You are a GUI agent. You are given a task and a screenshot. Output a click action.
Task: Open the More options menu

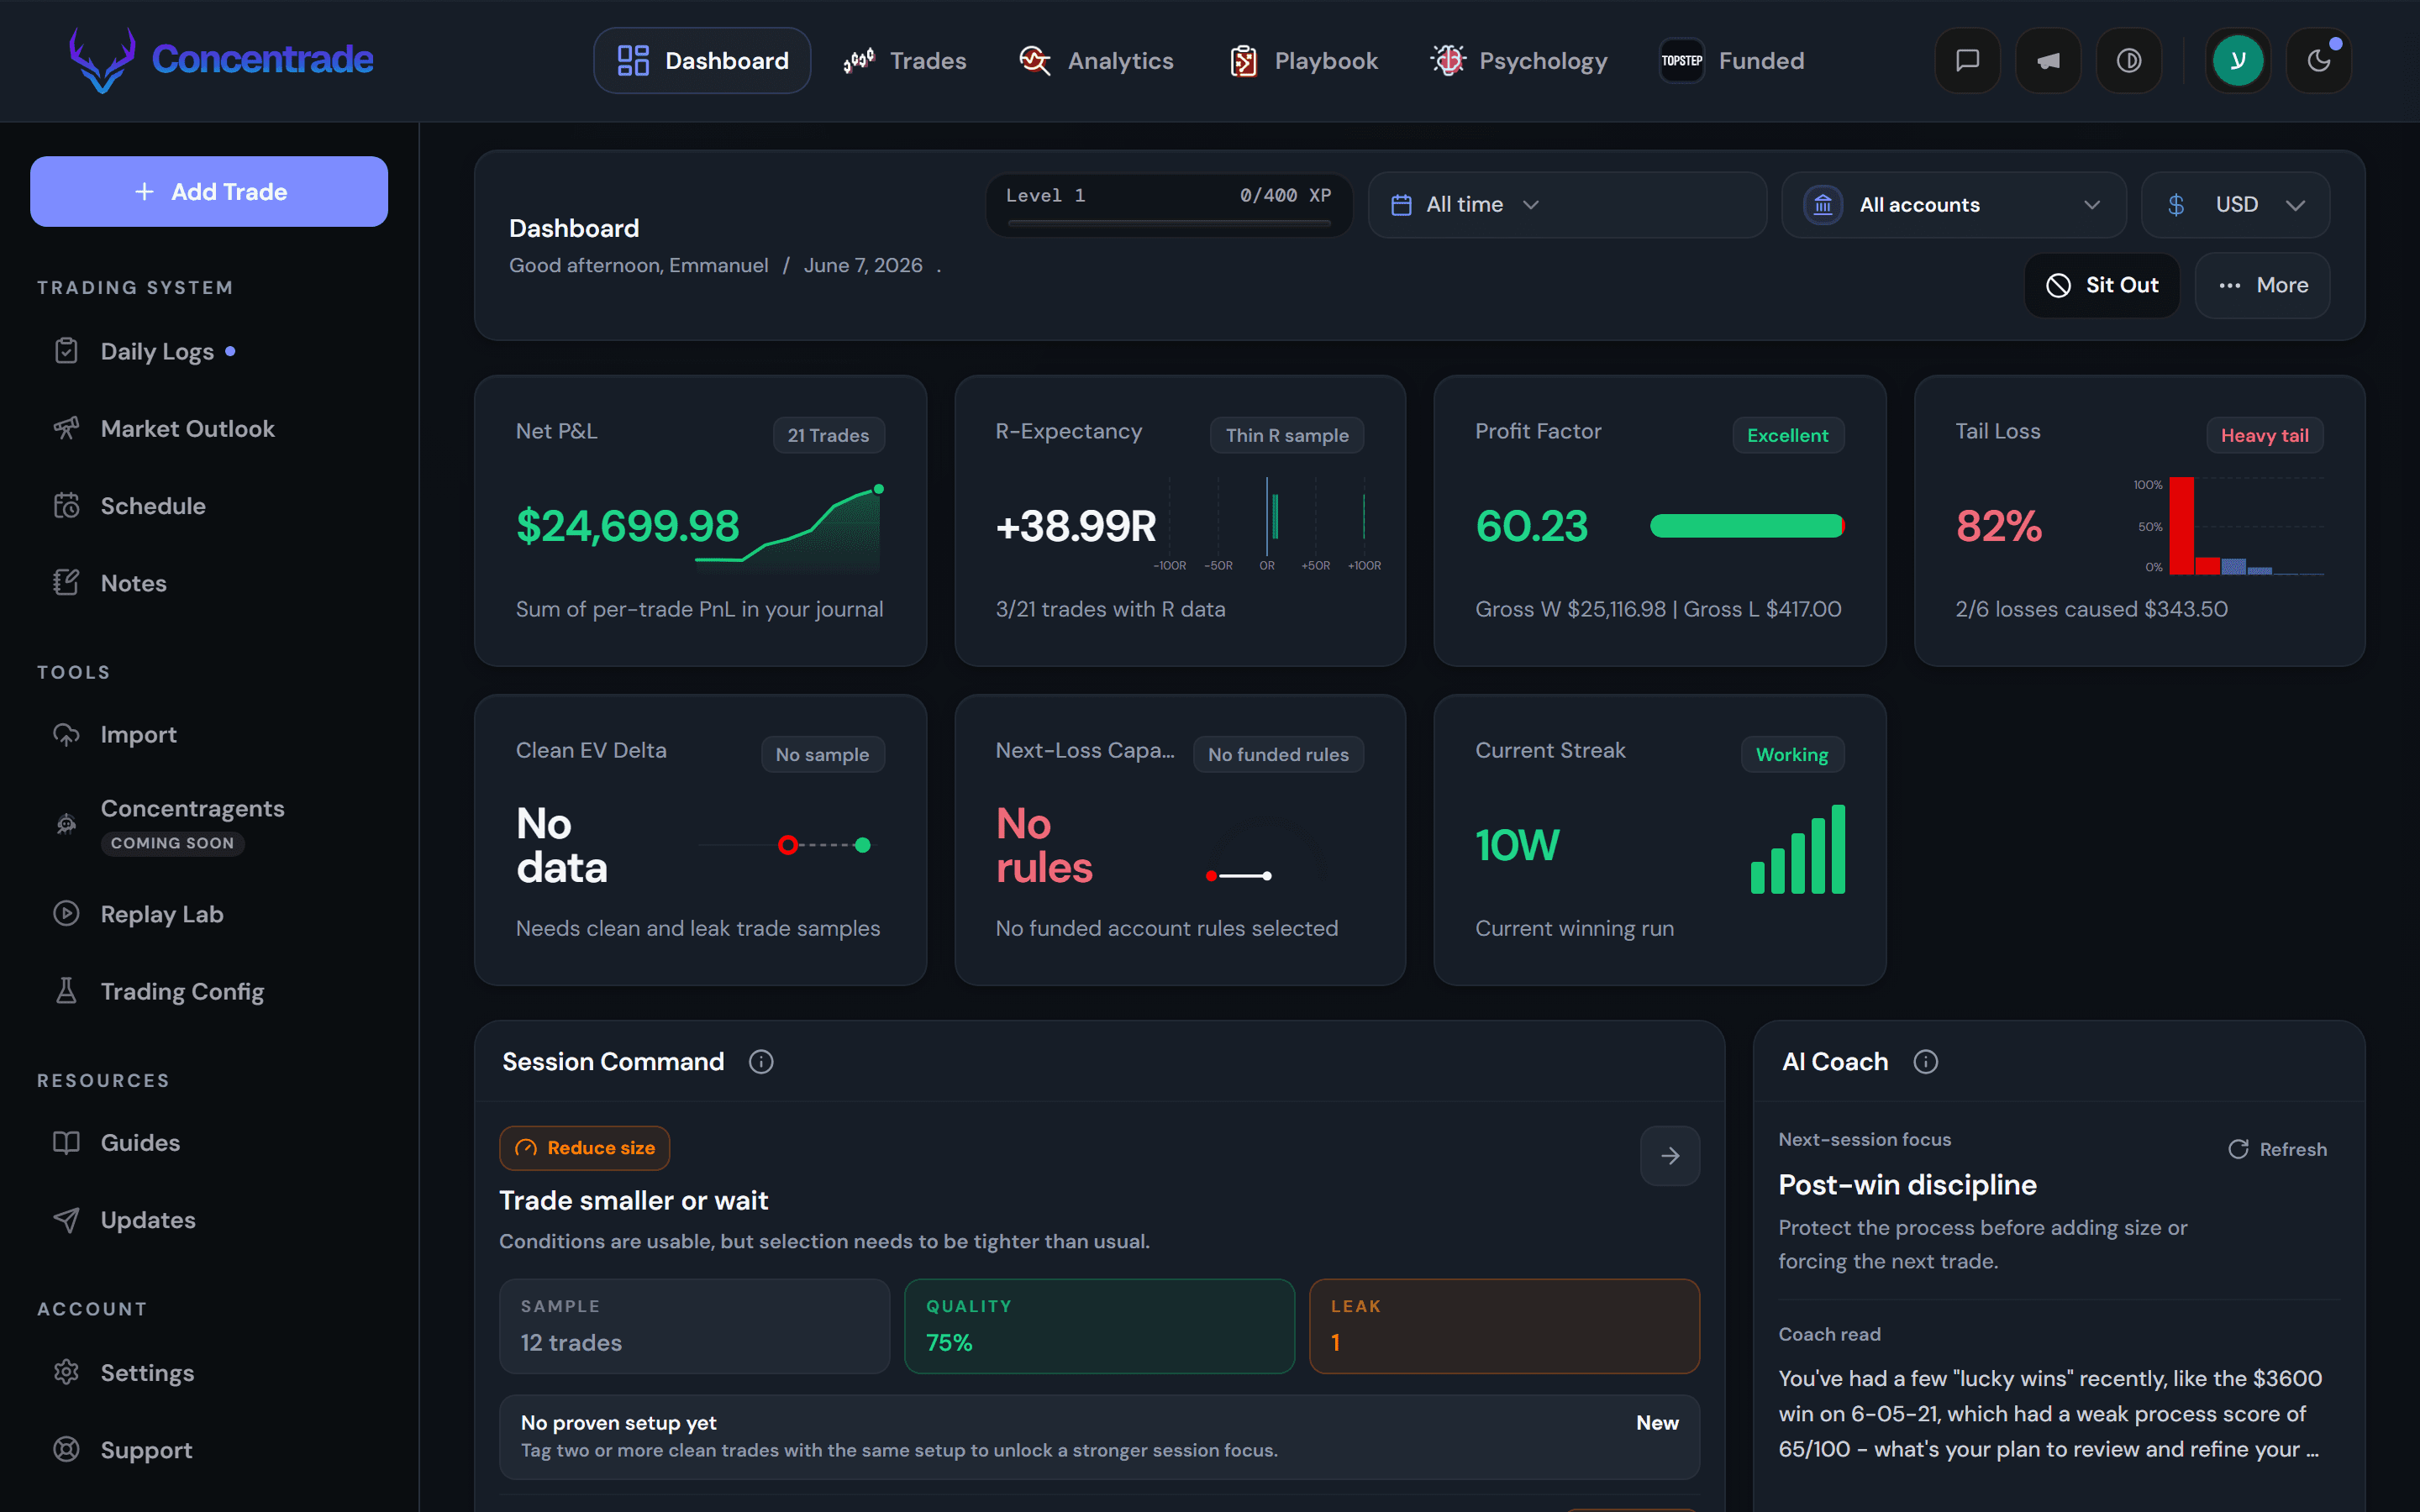(2262, 286)
